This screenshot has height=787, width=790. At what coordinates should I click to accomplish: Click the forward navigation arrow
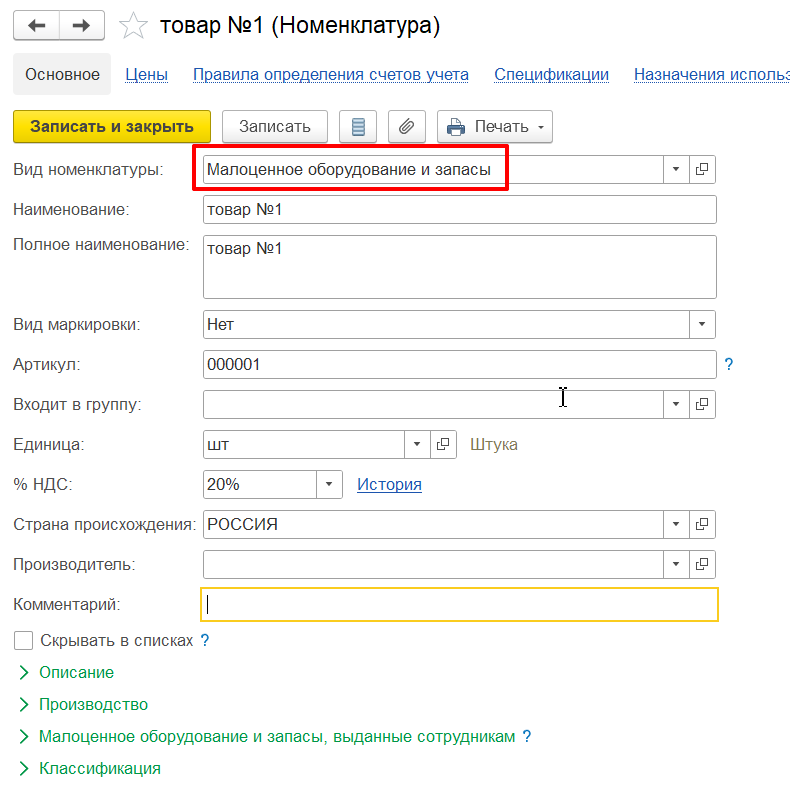(x=84, y=25)
